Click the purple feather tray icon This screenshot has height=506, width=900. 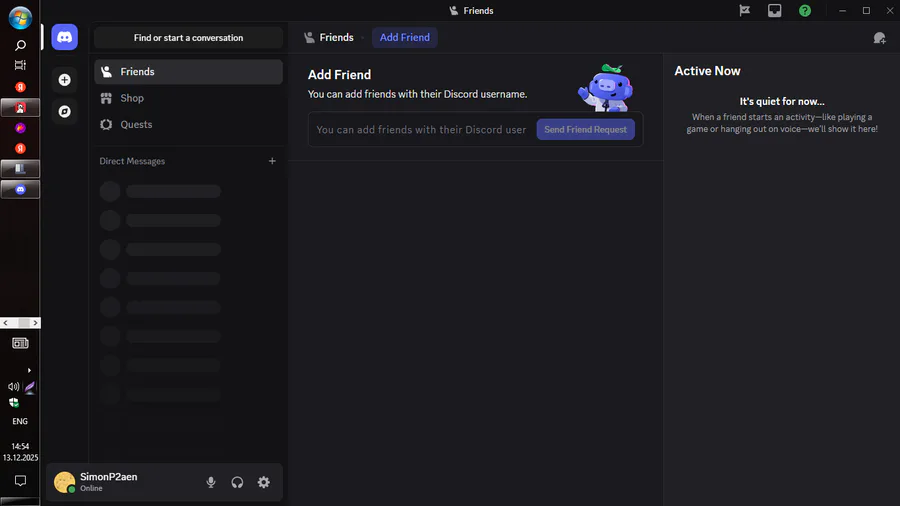pyautogui.click(x=30, y=387)
